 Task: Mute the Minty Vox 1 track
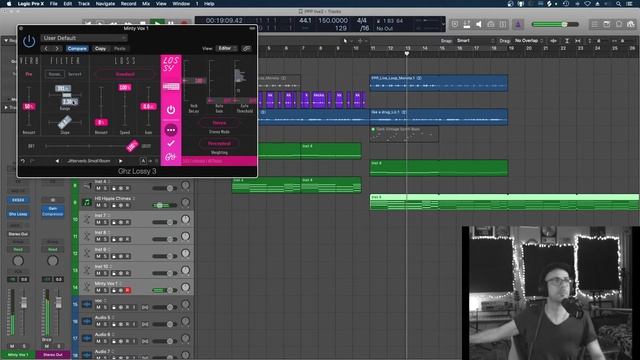[98, 290]
